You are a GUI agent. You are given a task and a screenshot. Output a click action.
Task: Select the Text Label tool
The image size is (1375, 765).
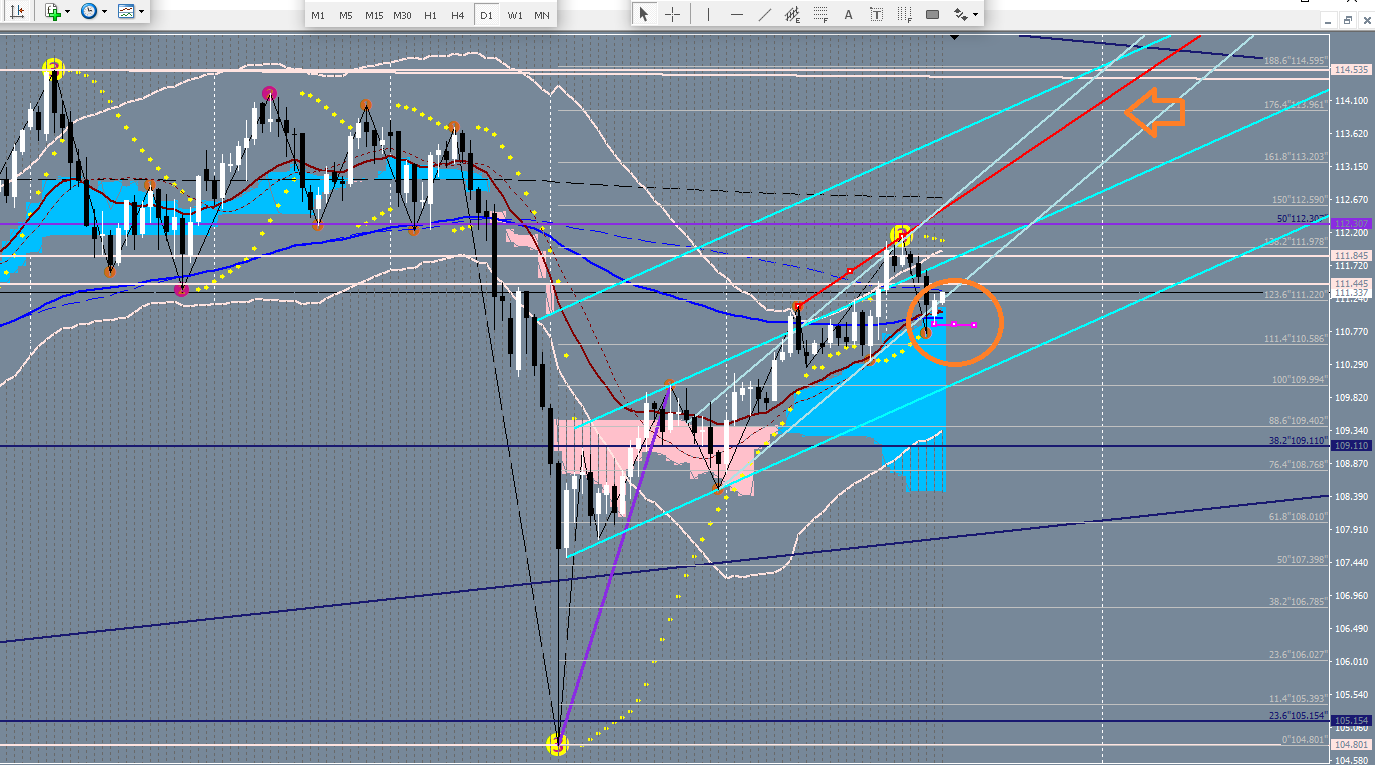click(877, 14)
